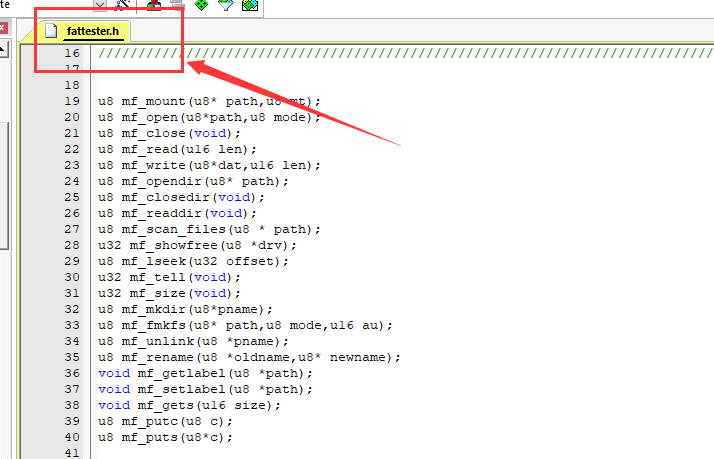Screen dimensions: 714x459
Task: Click the mf_lseek(u32 offset) line
Action: (193, 261)
